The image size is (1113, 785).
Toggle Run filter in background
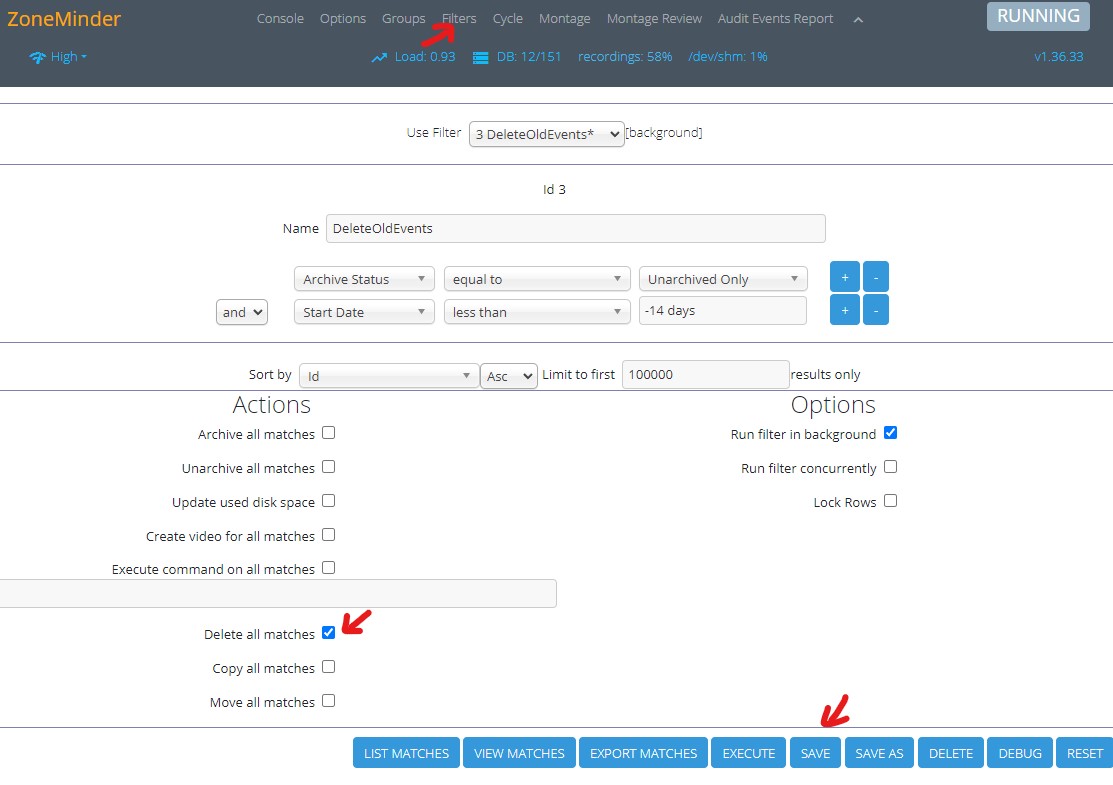click(x=890, y=433)
